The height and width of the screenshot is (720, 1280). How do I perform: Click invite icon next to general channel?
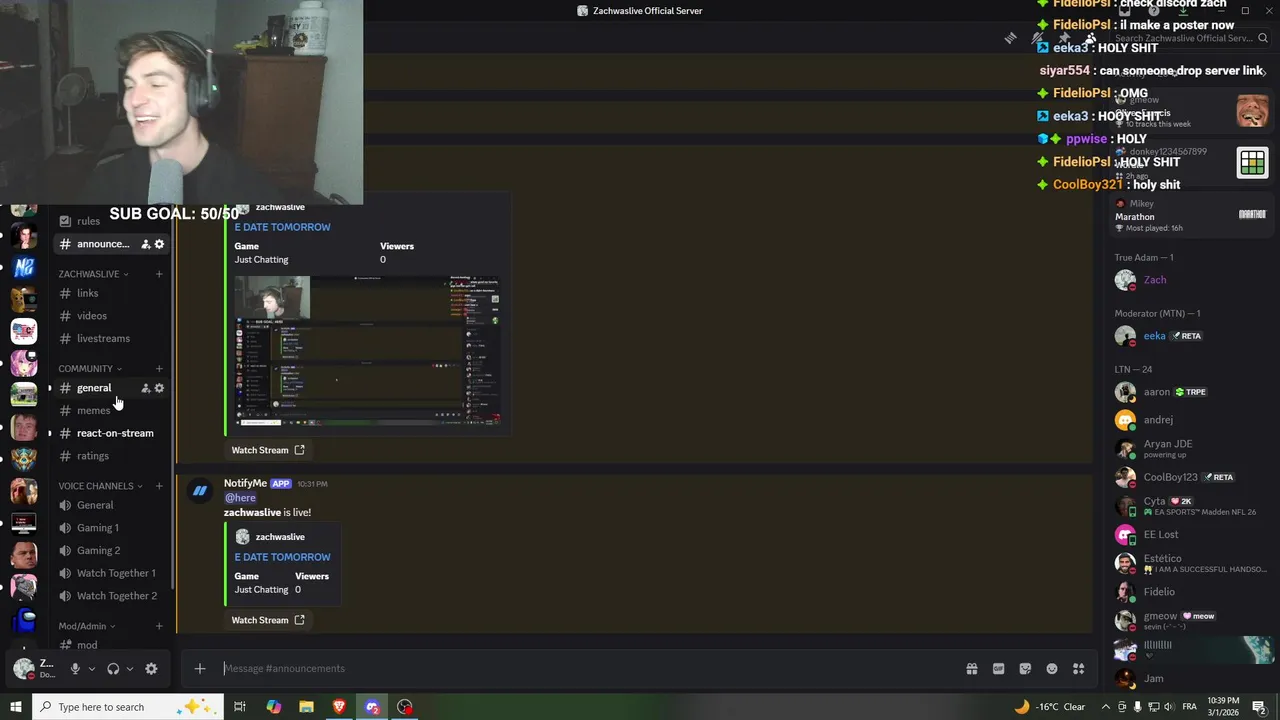145,388
